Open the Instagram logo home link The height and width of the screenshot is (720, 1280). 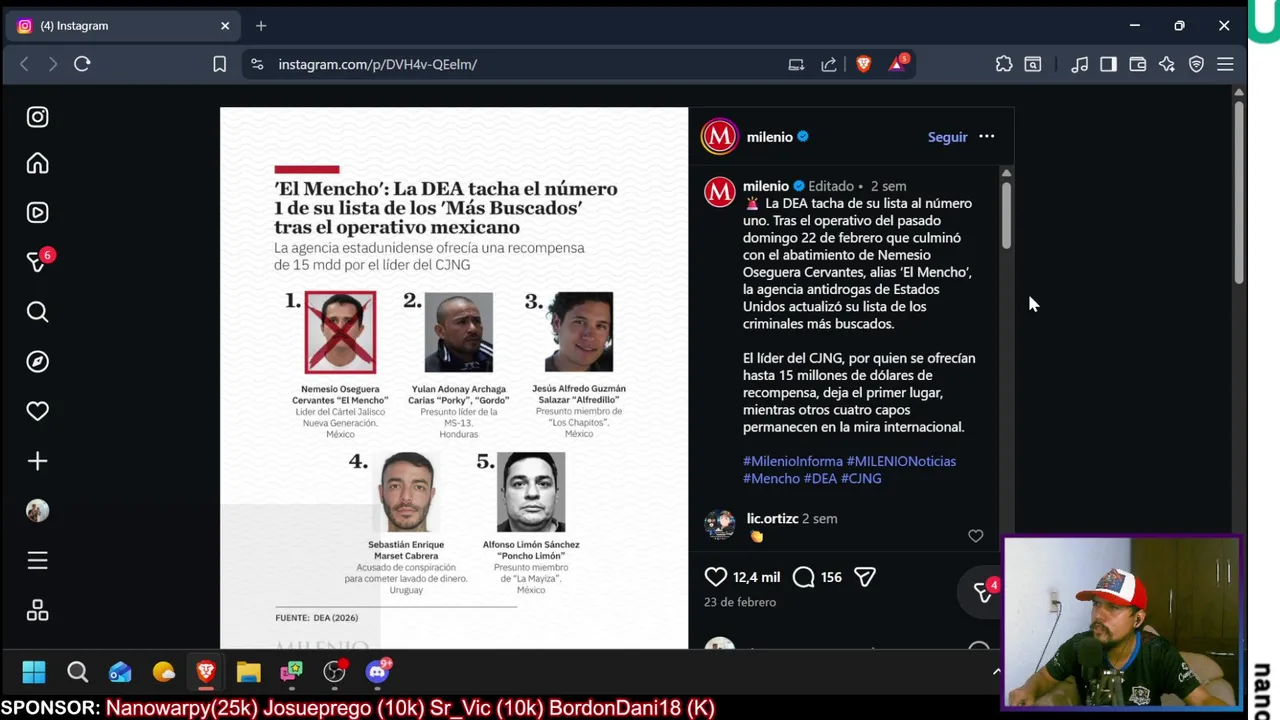[x=37, y=117]
